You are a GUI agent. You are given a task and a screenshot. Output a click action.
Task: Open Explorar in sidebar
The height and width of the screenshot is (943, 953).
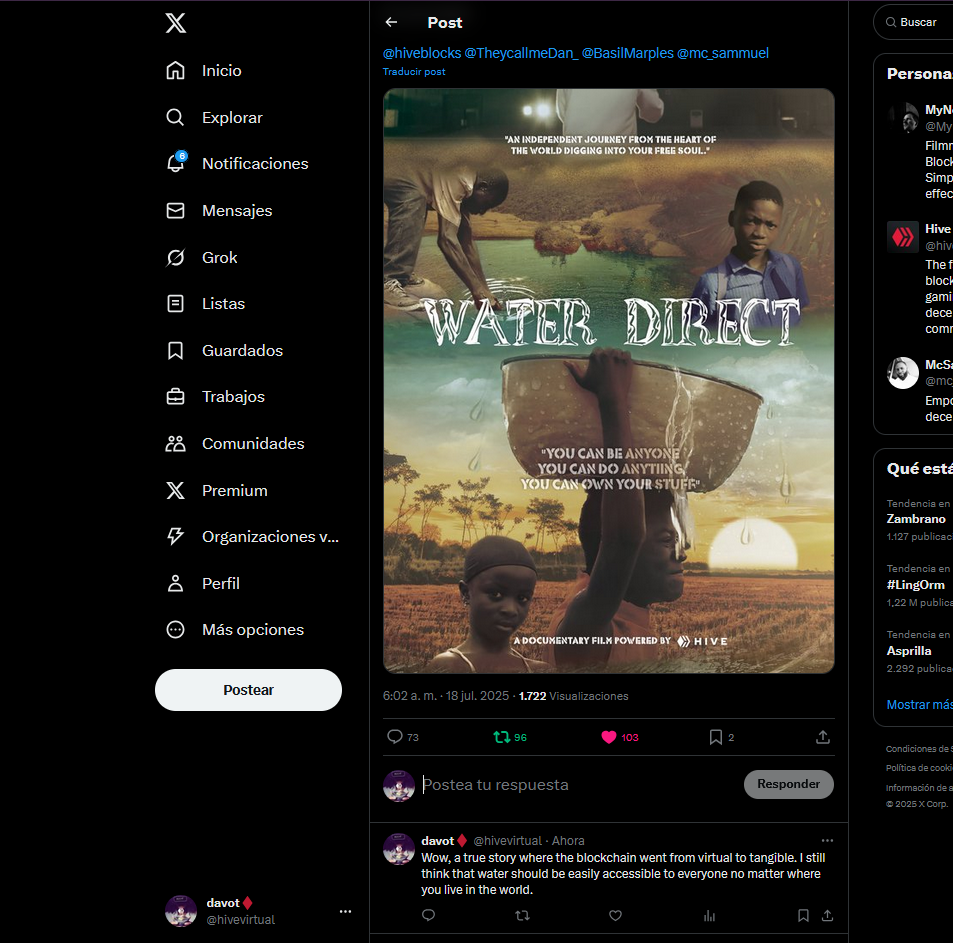(215, 117)
